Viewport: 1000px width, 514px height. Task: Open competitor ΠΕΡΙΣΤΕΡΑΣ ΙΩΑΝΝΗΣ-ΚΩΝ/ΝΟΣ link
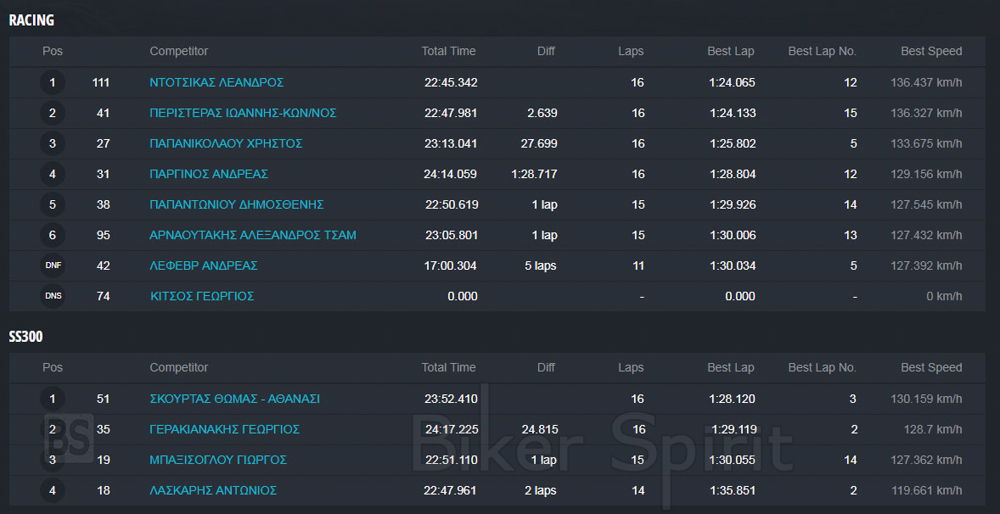tap(243, 113)
